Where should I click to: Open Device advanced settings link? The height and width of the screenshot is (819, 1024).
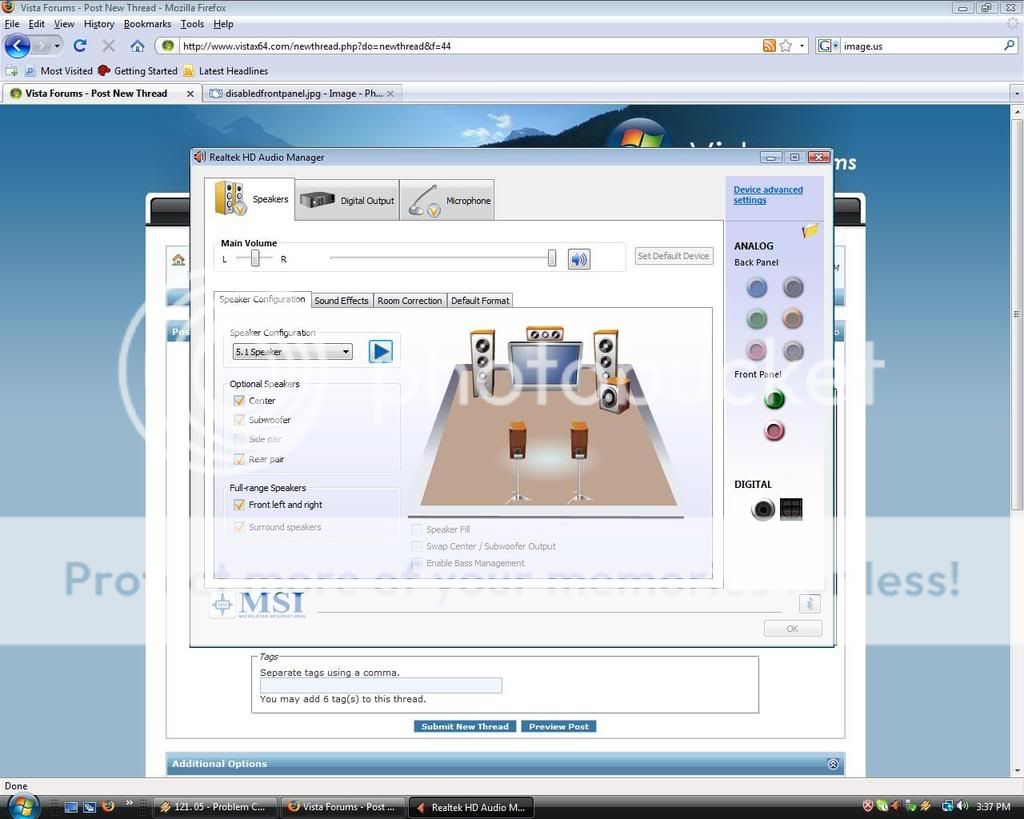click(768, 195)
